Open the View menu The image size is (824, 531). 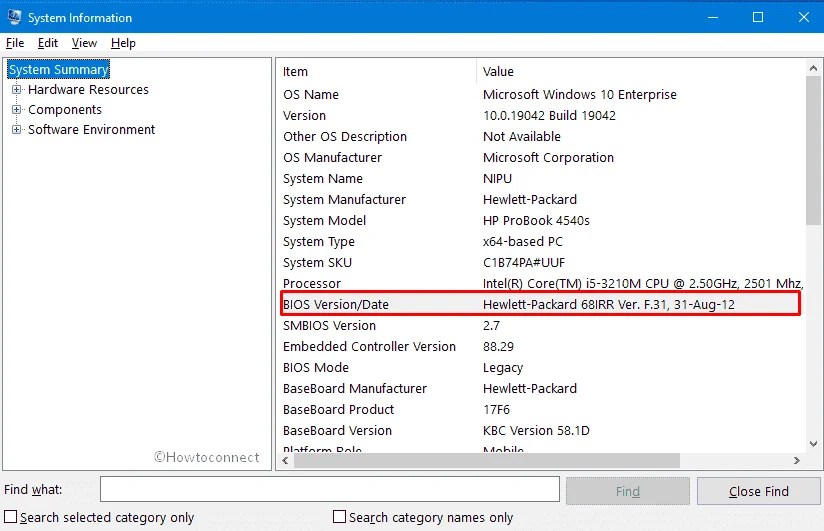coord(84,43)
